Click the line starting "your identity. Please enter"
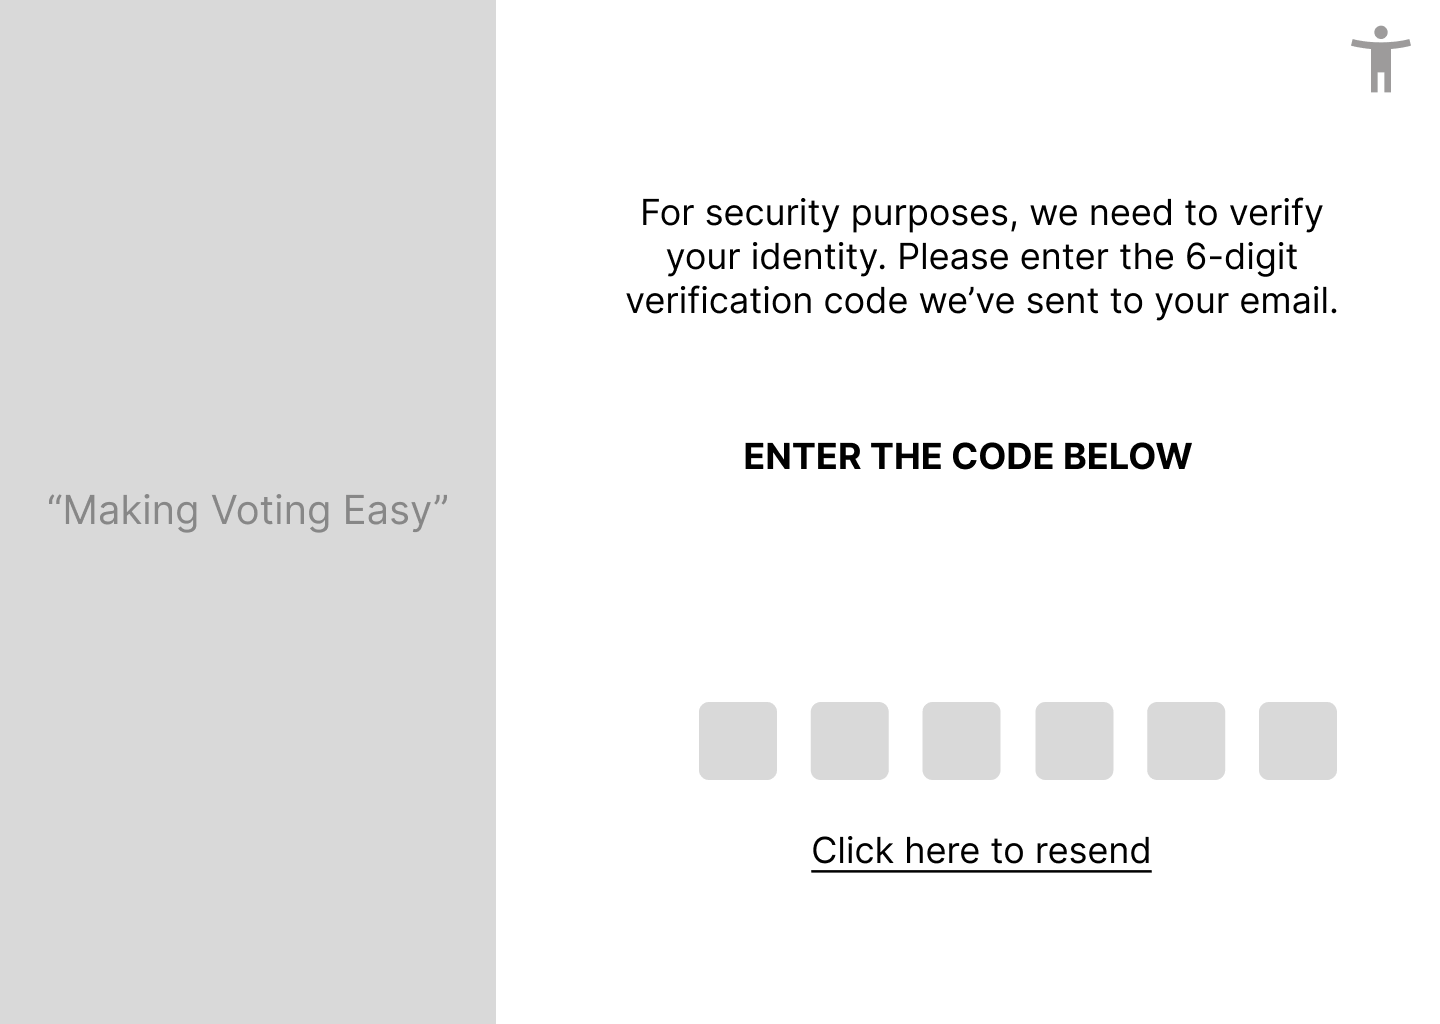 pos(981,257)
